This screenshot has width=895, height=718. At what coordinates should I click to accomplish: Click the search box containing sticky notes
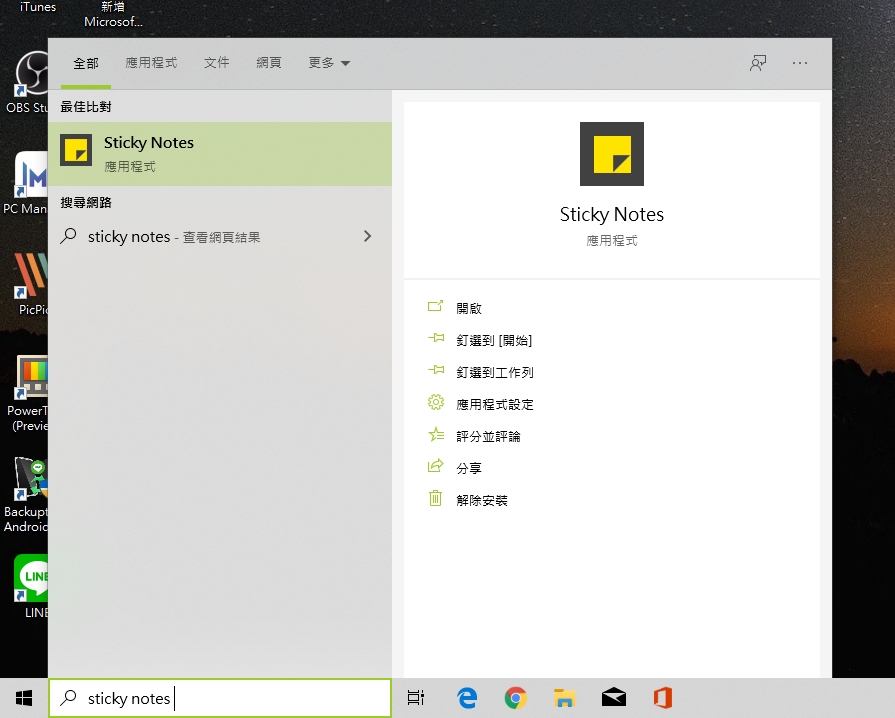tap(220, 698)
